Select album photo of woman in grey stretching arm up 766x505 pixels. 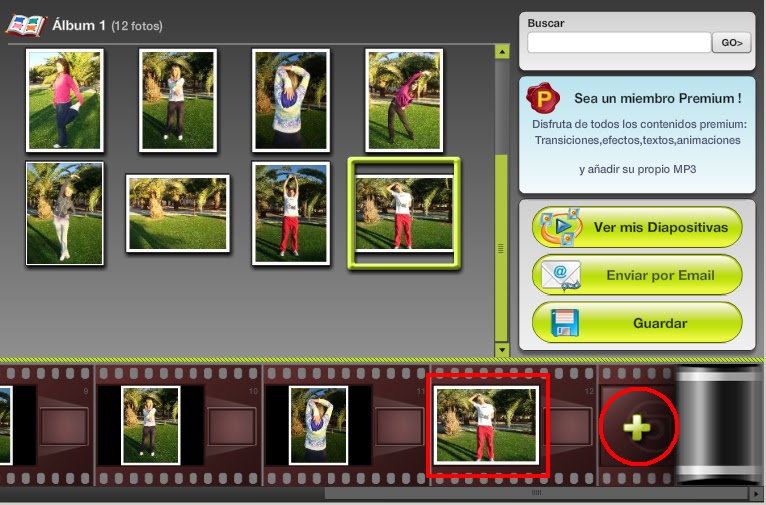point(64,213)
